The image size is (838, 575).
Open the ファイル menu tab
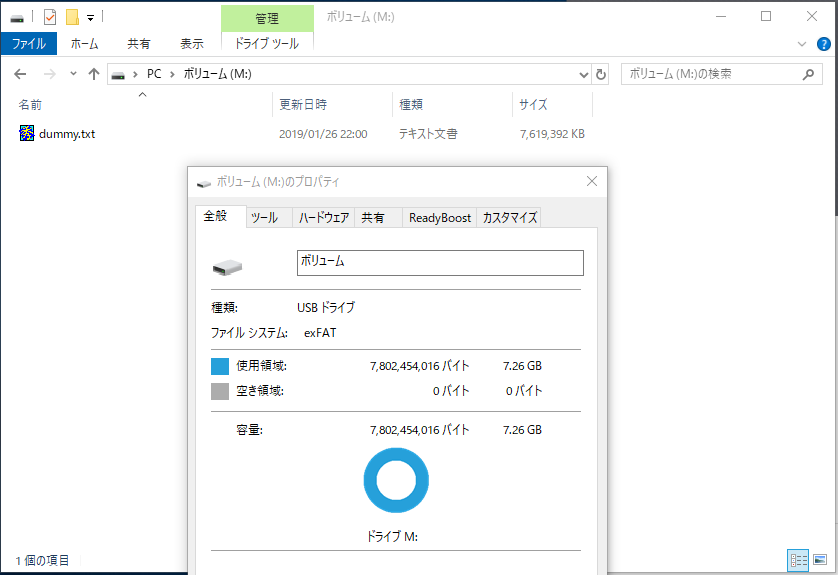[x=29, y=44]
